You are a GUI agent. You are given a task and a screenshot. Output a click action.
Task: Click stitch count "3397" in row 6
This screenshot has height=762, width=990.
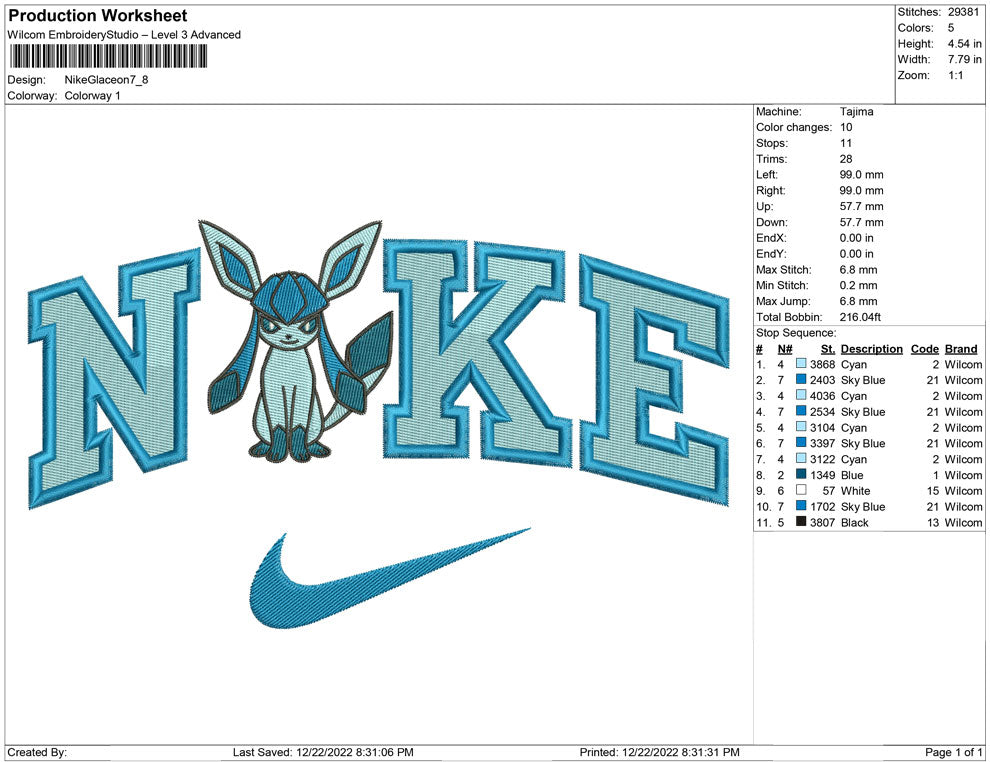822,443
